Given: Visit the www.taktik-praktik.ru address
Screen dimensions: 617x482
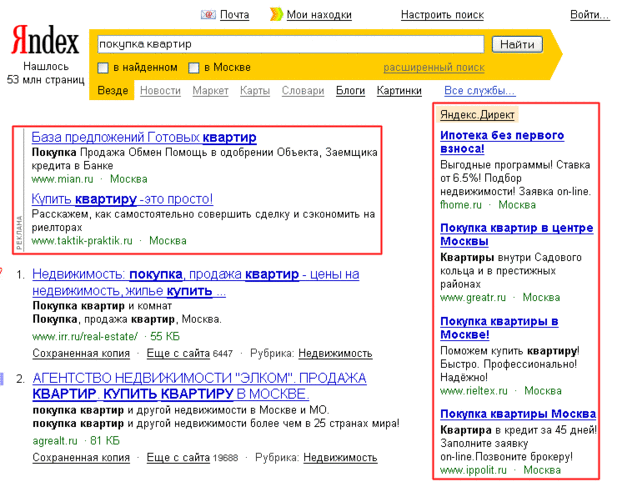Looking at the screenshot, I should [82, 241].
